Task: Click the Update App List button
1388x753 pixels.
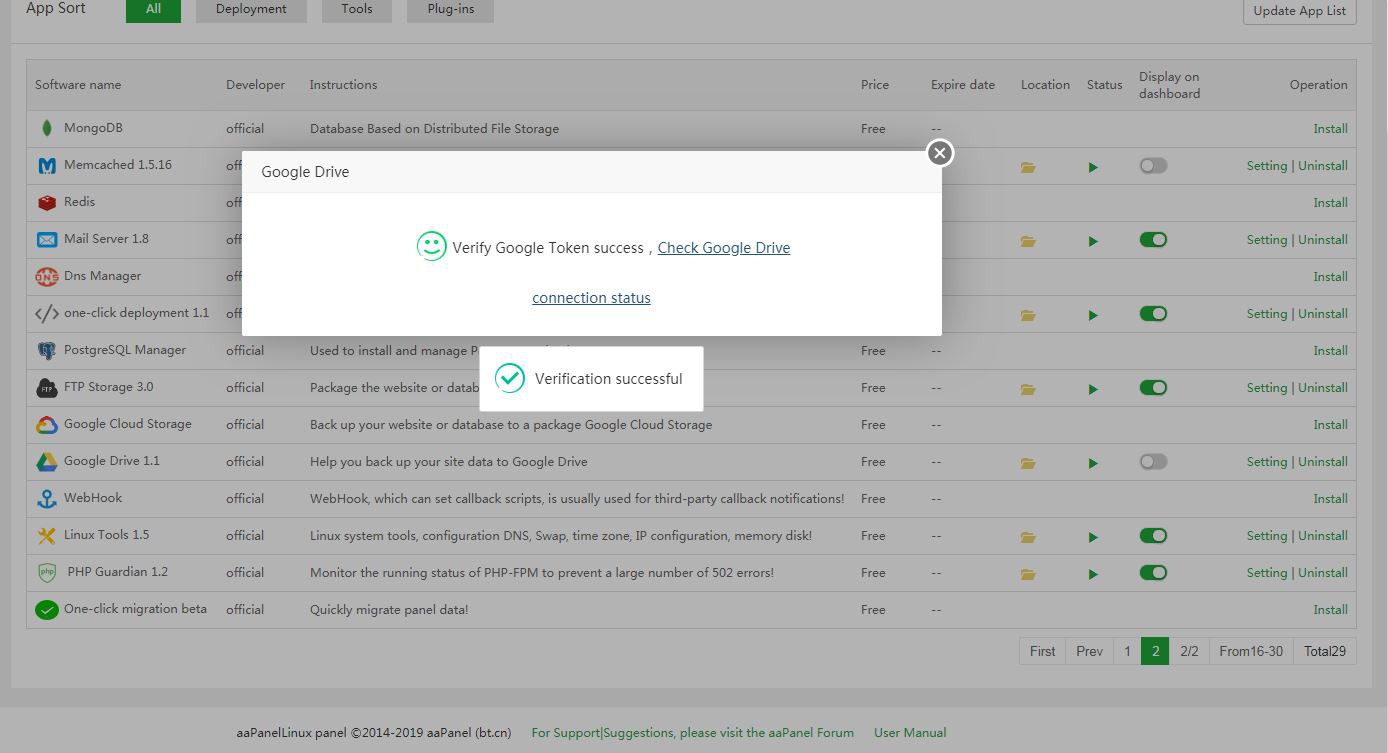Action: pyautogui.click(x=1299, y=11)
